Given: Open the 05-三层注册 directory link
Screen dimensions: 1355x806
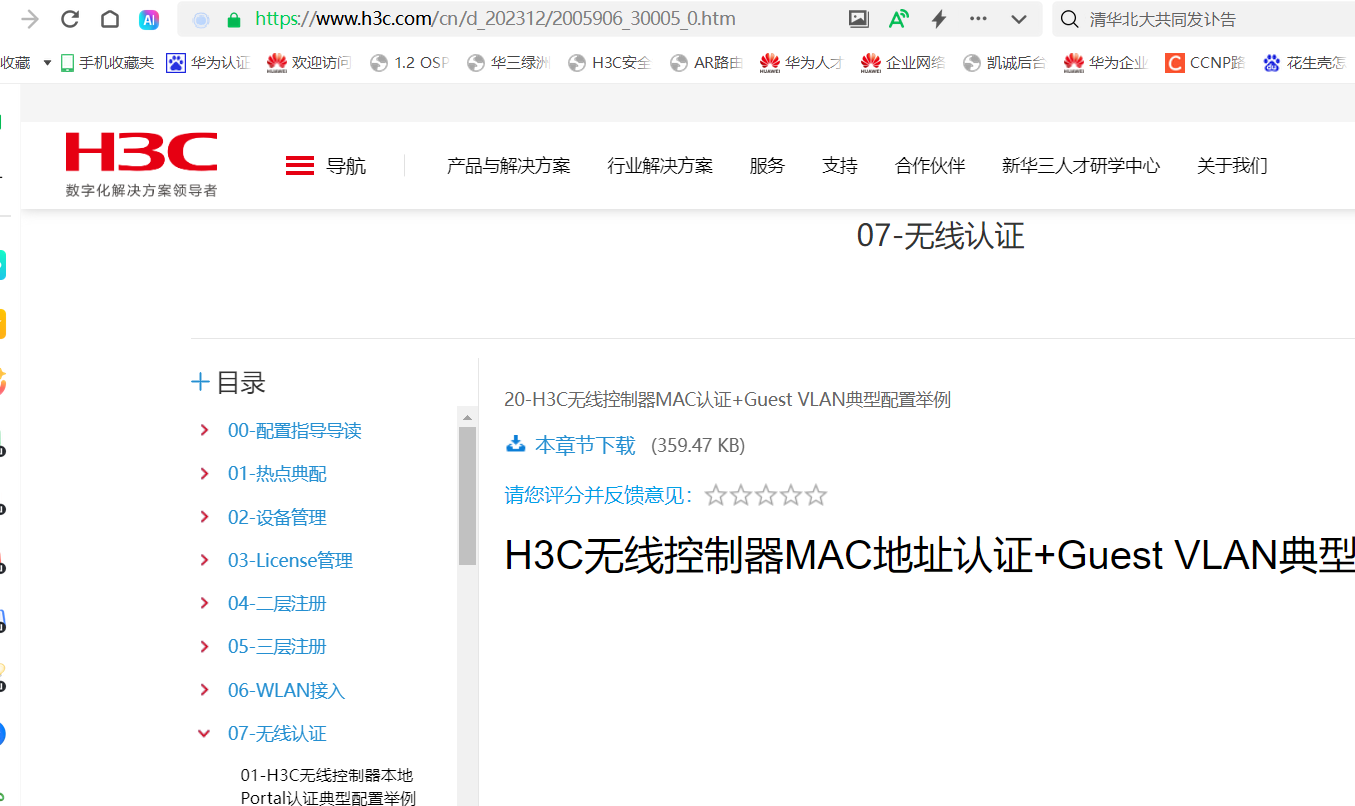Looking at the screenshot, I should pyautogui.click(x=277, y=647).
